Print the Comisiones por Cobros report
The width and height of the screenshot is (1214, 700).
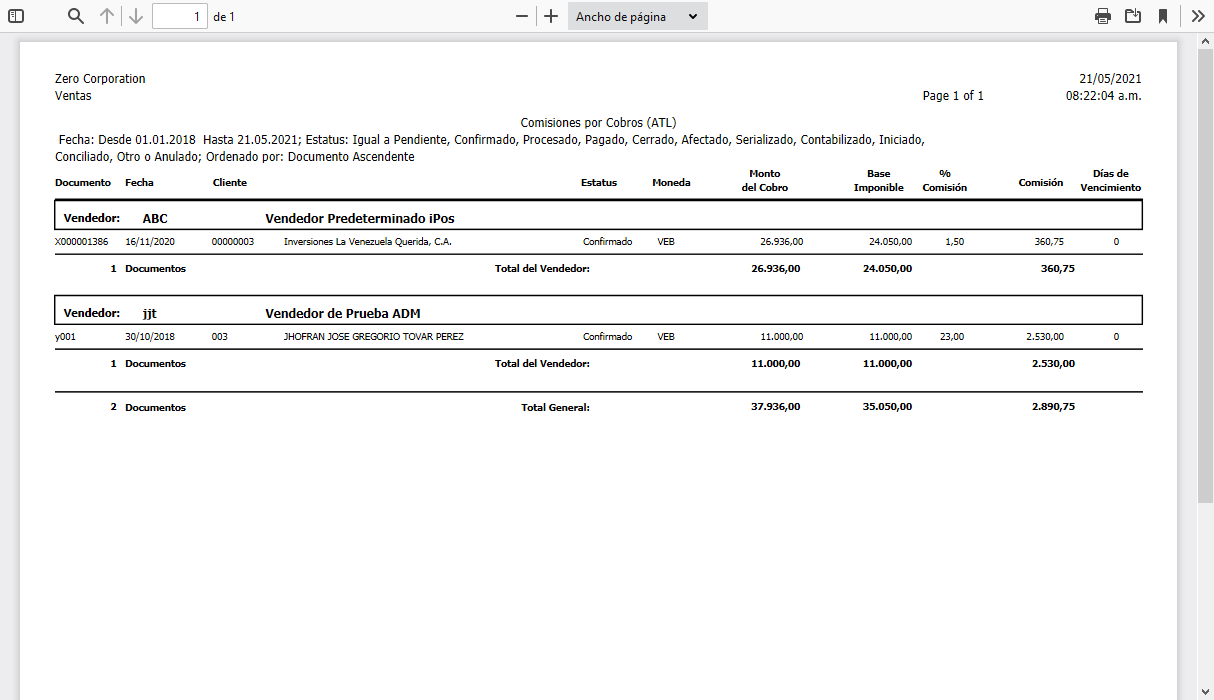(x=1103, y=16)
